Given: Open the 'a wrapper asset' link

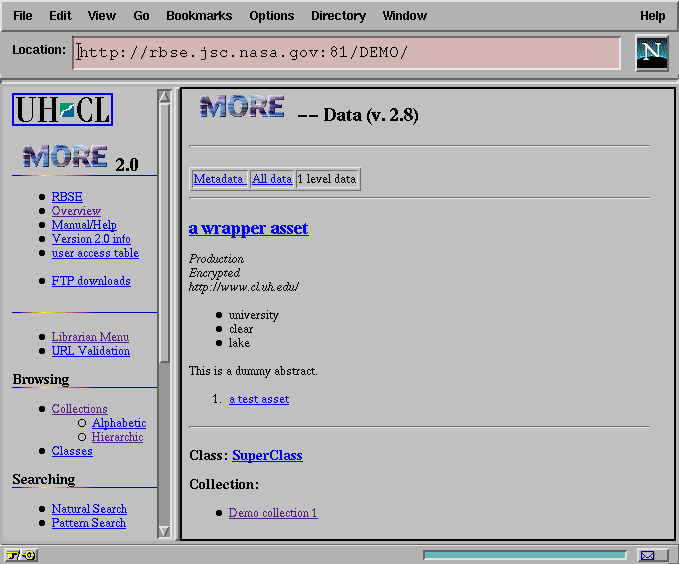Looking at the screenshot, I should (248, 229).
